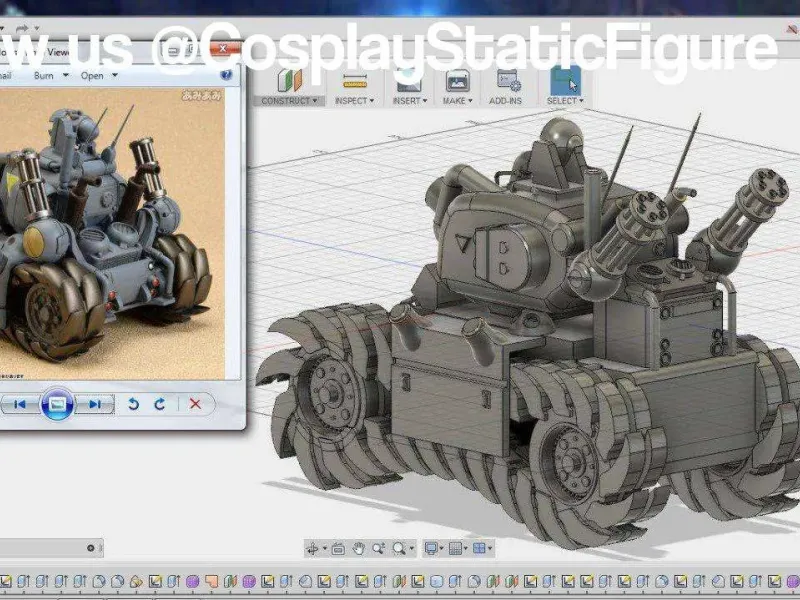The image size is (800, 600).
Task: Go to next photo in viewer
Action: click(94, 404)
